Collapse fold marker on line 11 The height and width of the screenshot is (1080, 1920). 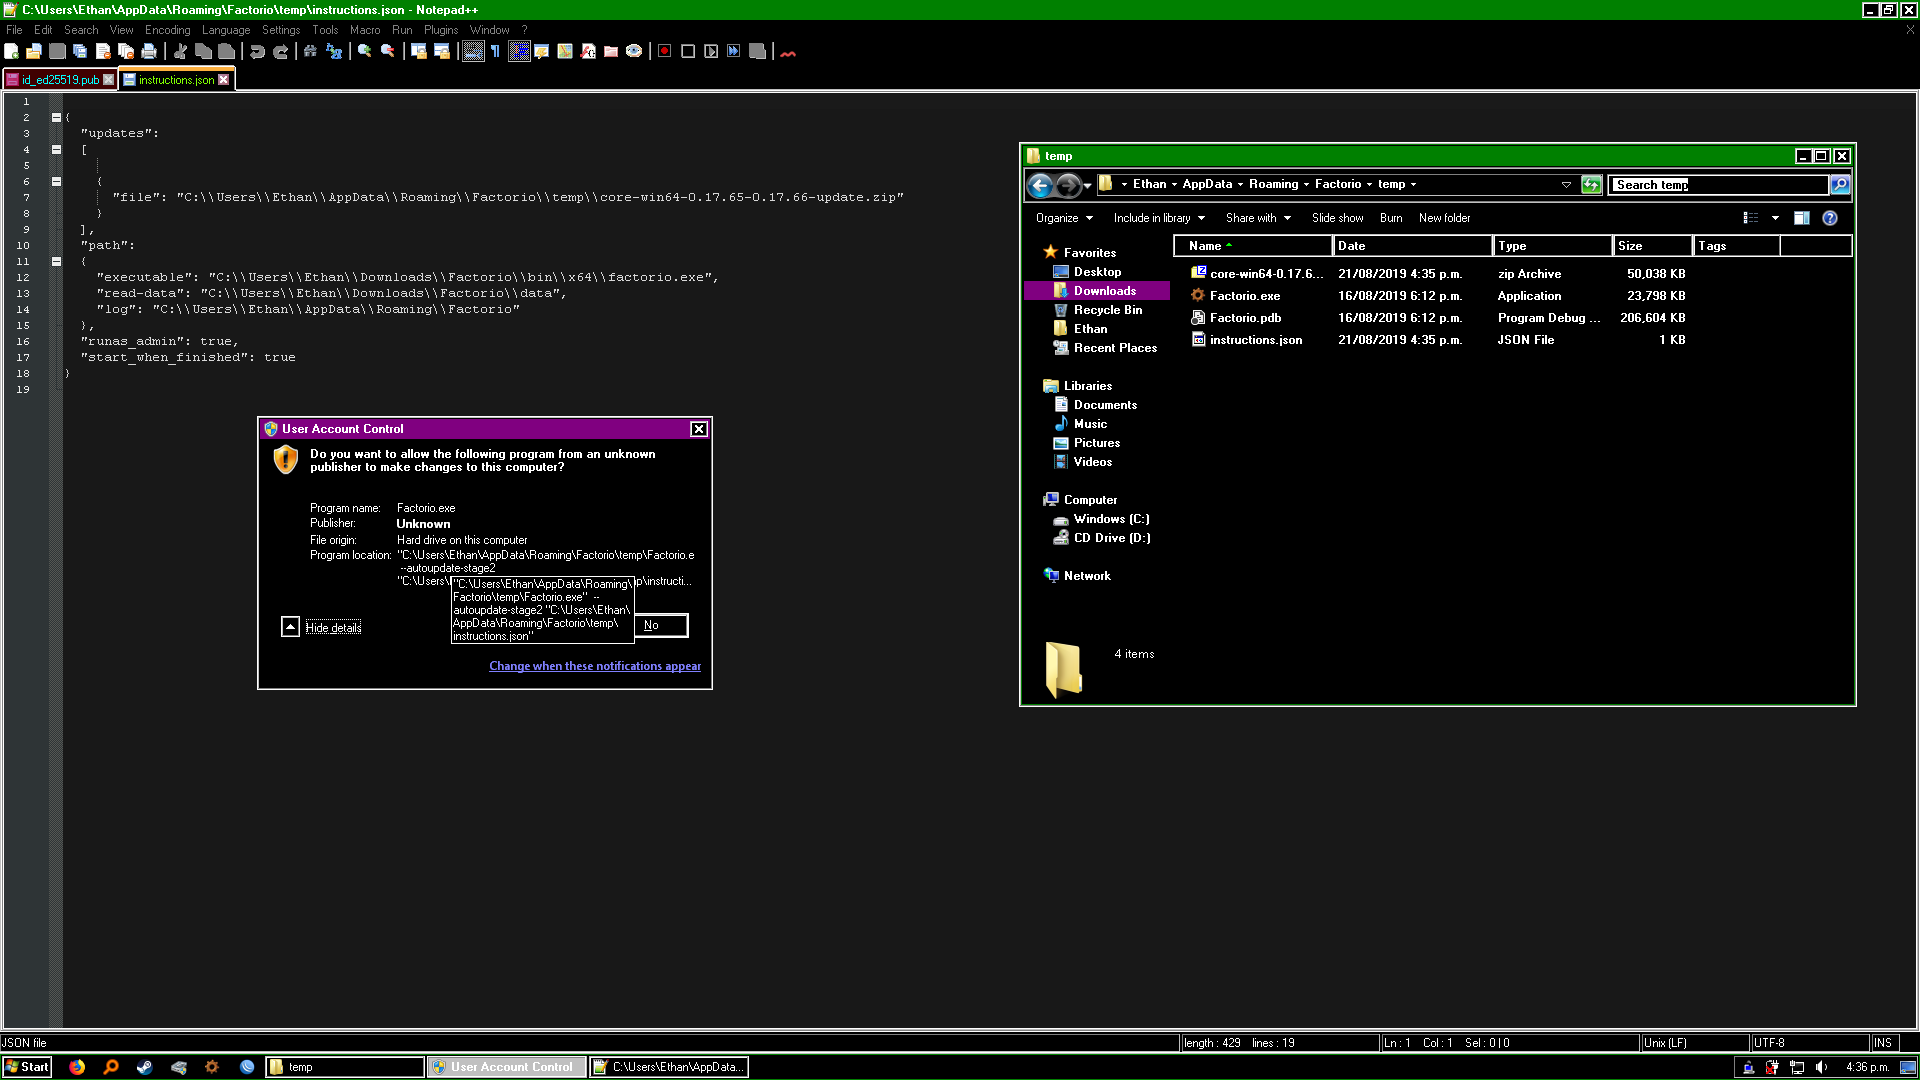click(56, 261)
